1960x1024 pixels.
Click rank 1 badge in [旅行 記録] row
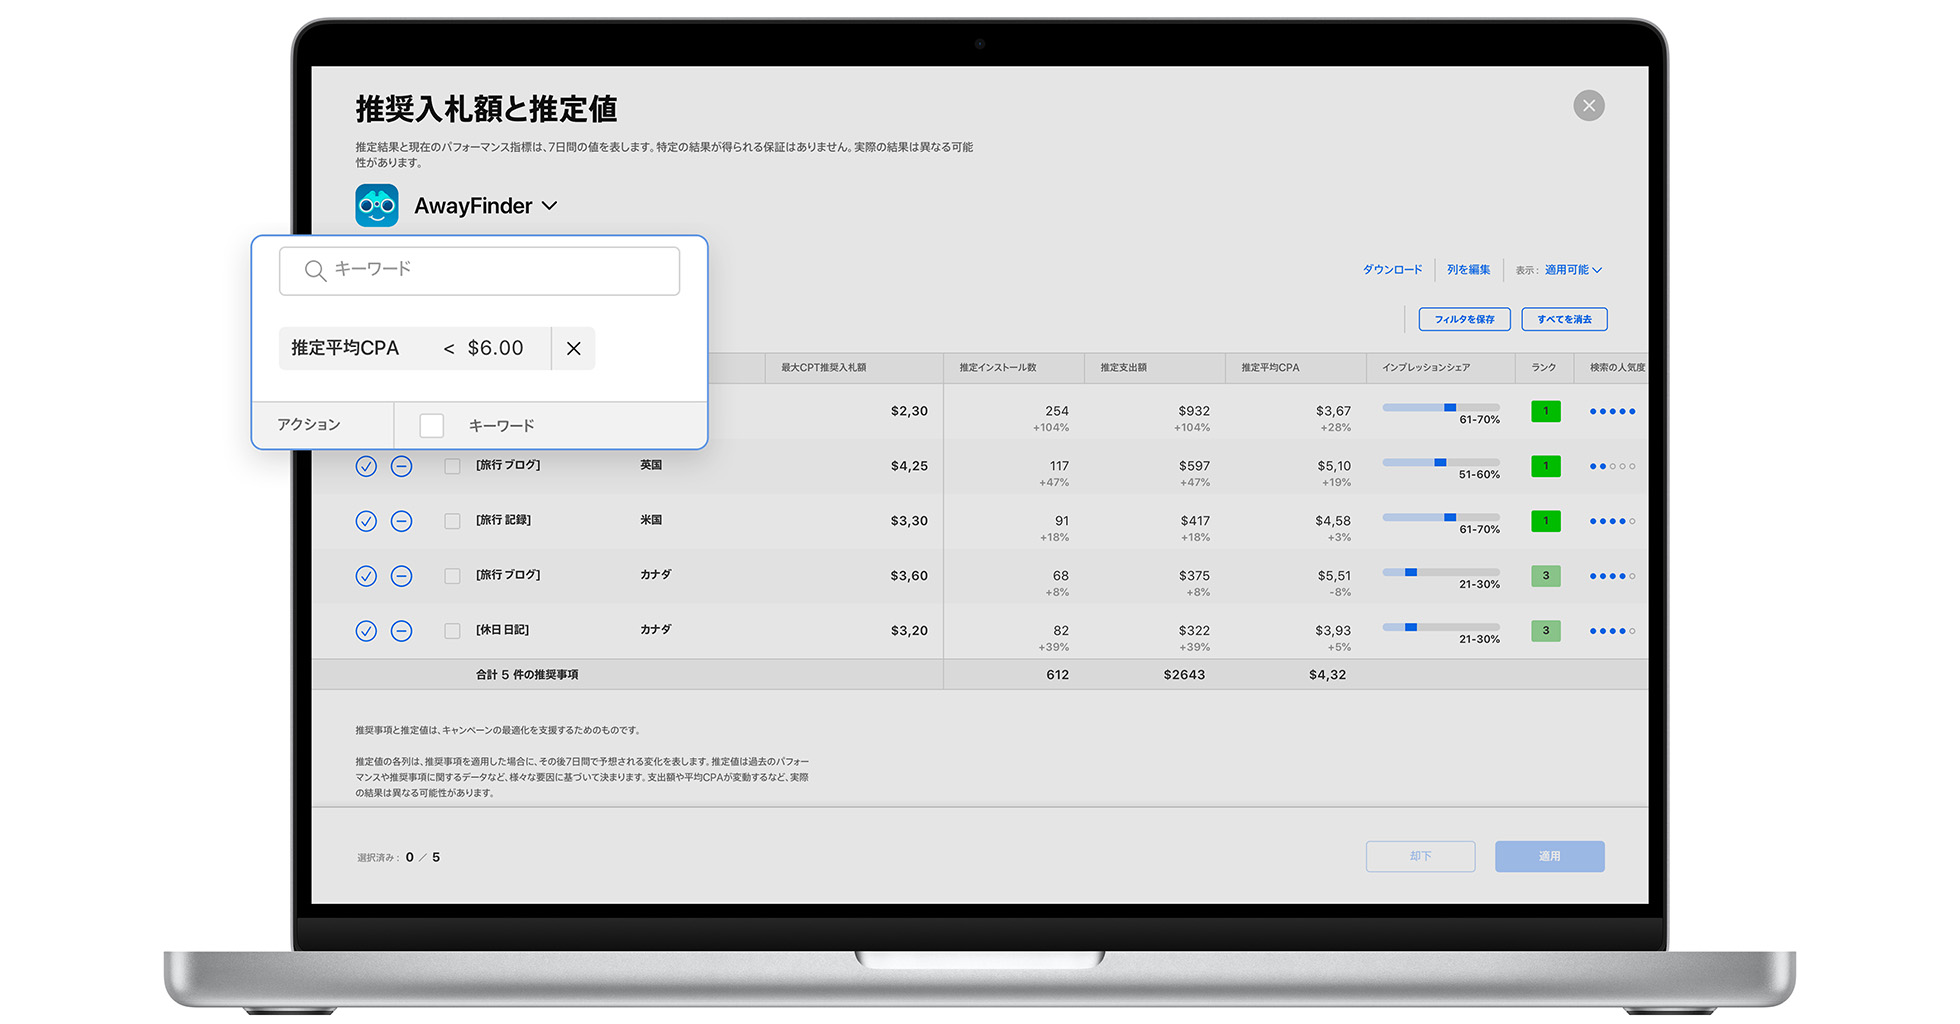click(1545, 521)
